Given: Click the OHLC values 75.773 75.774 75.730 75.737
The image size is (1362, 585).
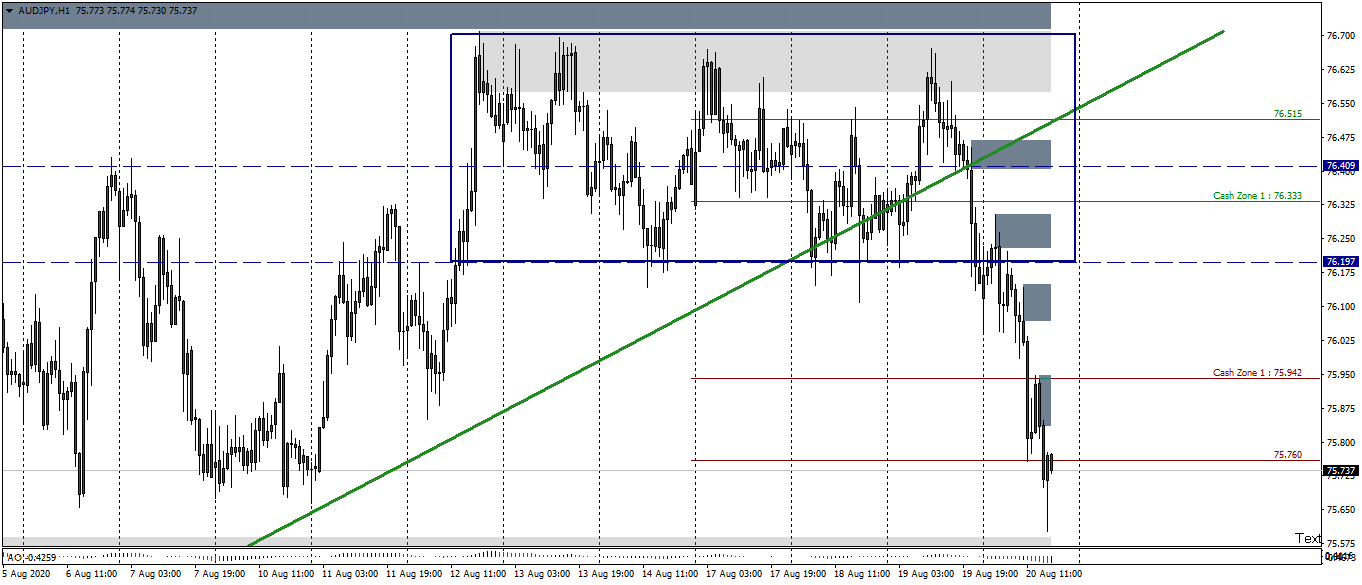Looking at the screenshot, I should [x=136, y=9].
